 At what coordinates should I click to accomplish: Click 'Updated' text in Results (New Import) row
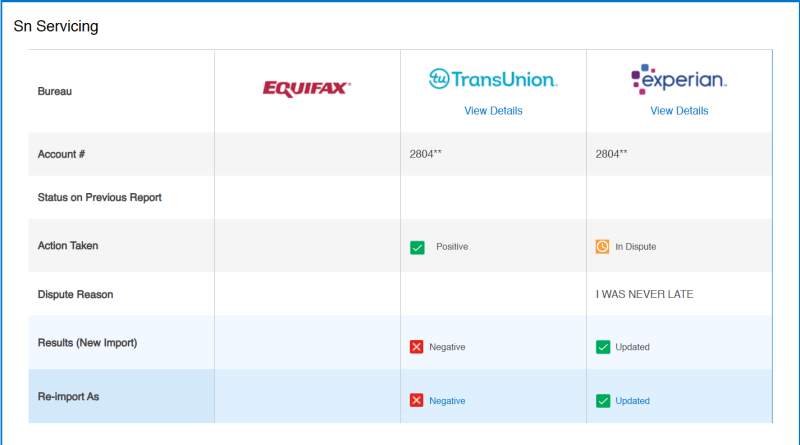632,347
